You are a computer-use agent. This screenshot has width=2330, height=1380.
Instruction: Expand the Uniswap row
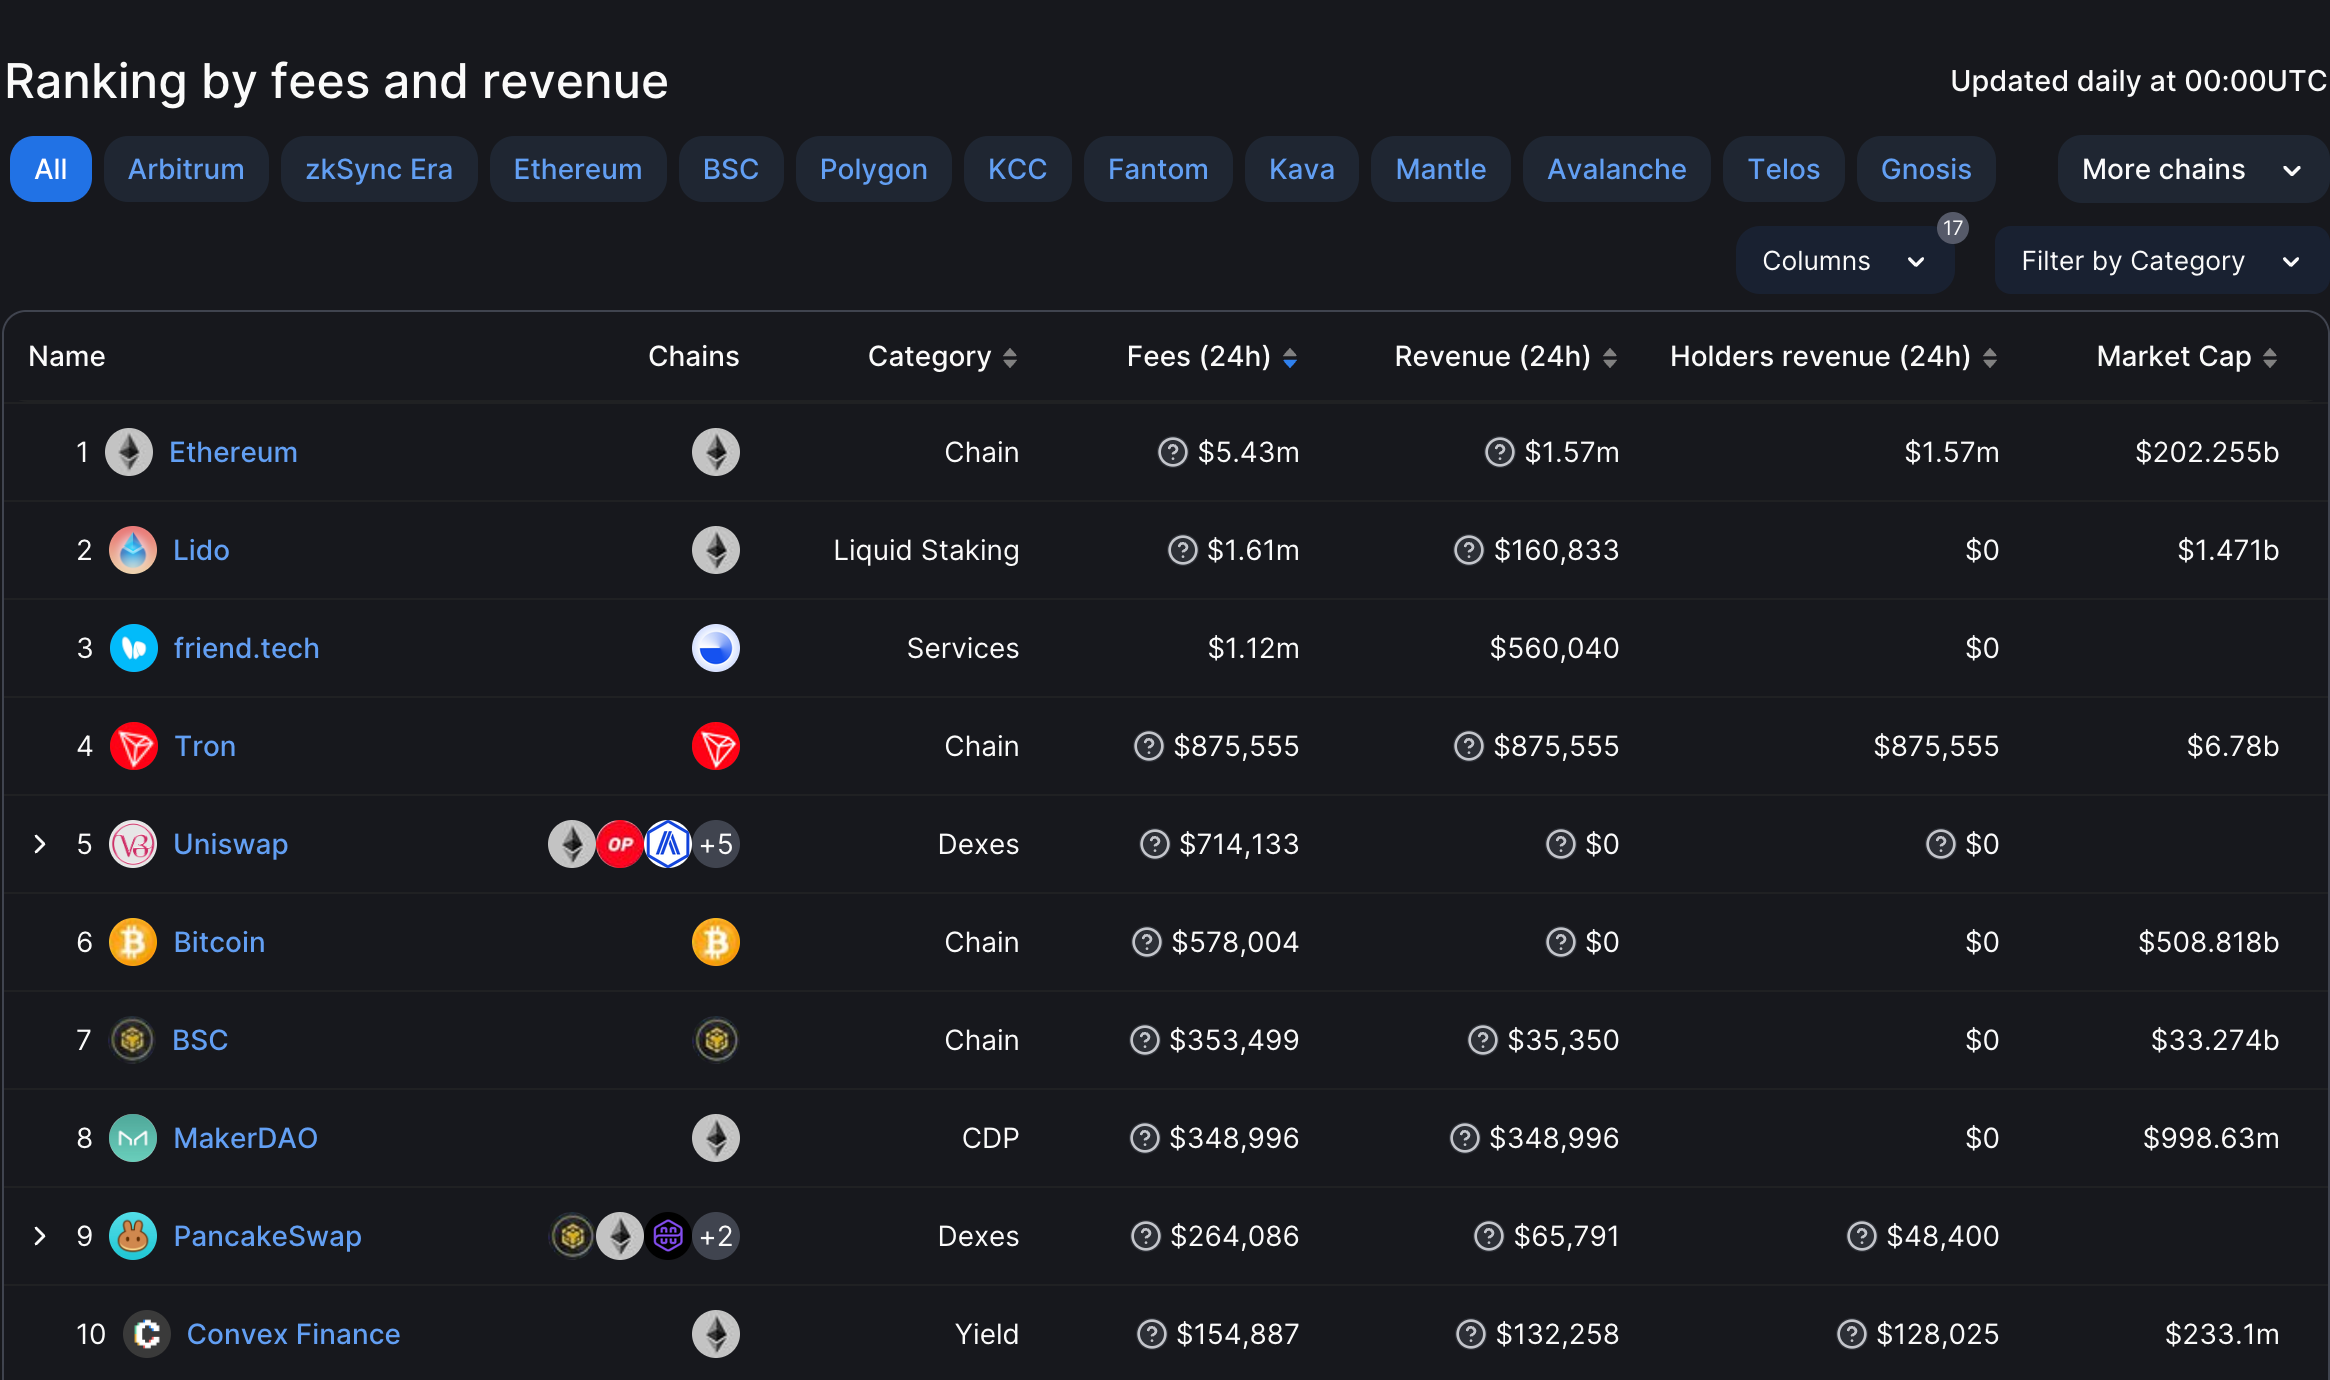point(40,844)
